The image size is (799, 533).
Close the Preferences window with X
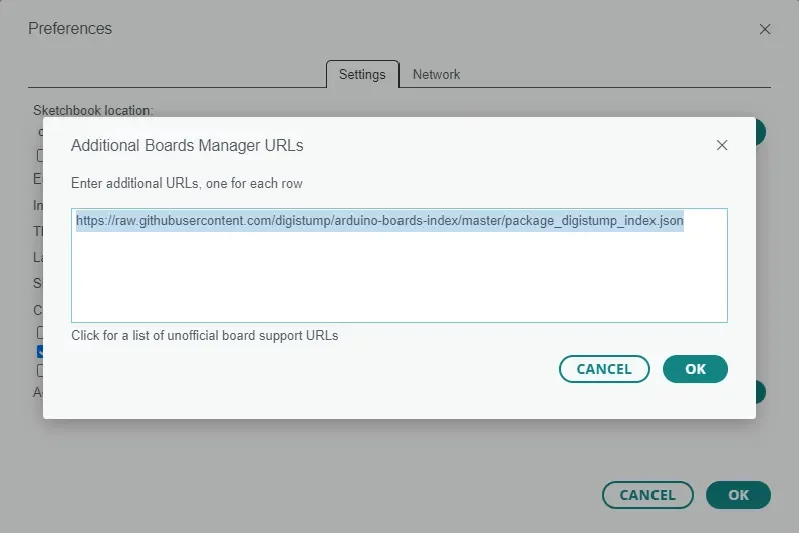click(x=764, y=30)
